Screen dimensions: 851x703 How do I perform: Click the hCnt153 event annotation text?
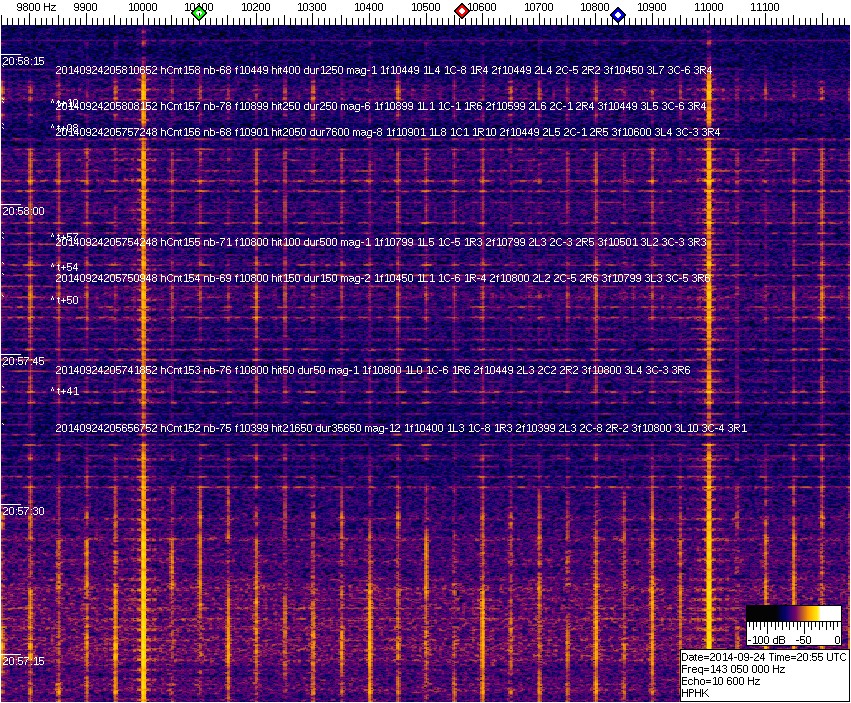[x=372, y=370]
